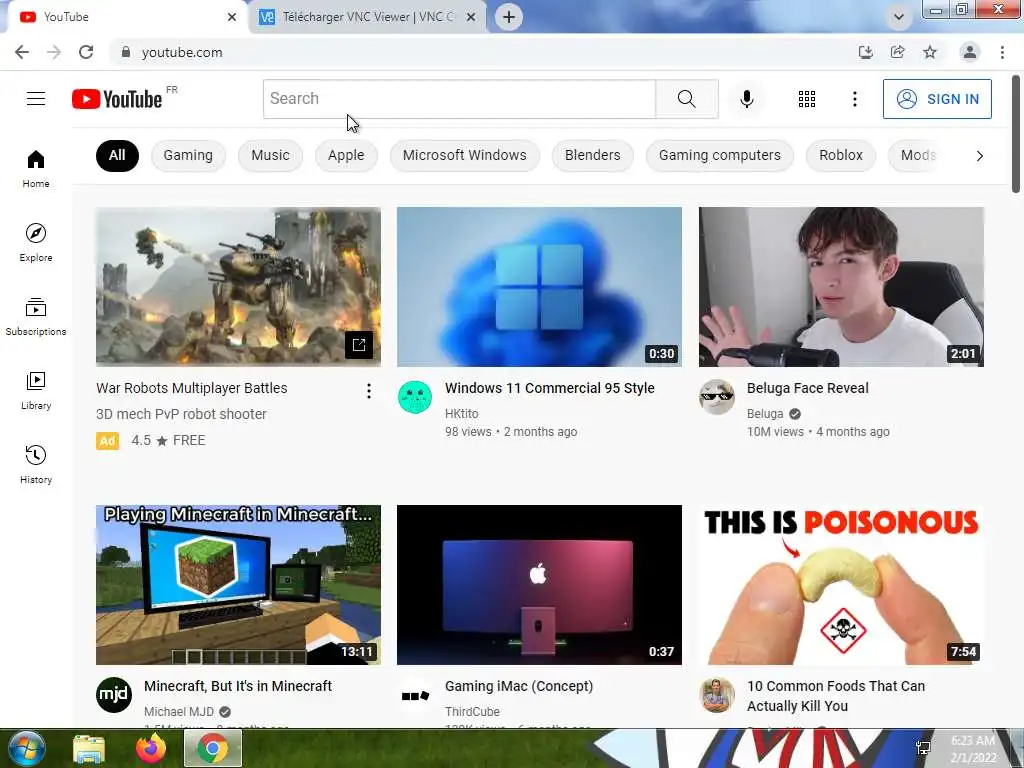Screen dimensions: 1024x768
Task: Open the Windows Start button
Action: point(26,748)
